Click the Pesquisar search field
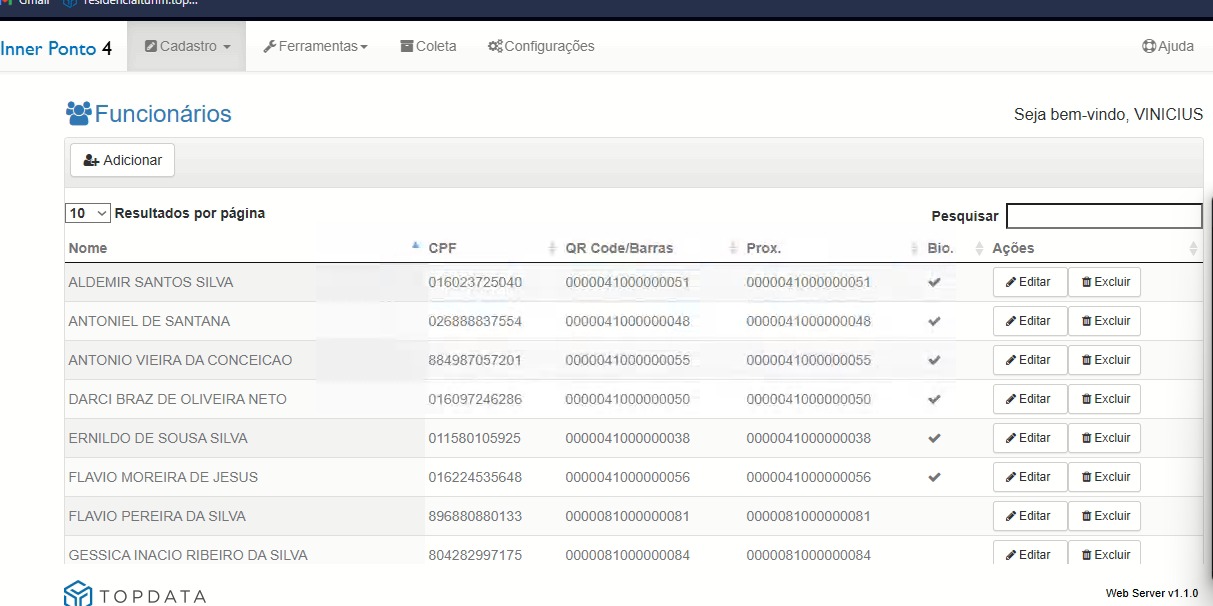1213x606 pixels. 1104,216
